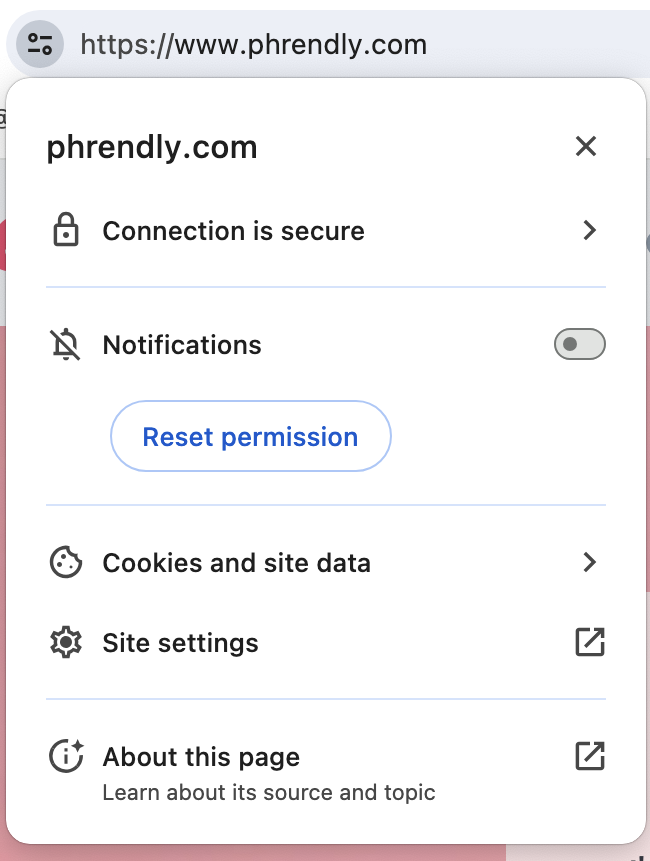Dismiss the site information panel
650x861 pixels.
pyautogui.click(x=586, y=146)
